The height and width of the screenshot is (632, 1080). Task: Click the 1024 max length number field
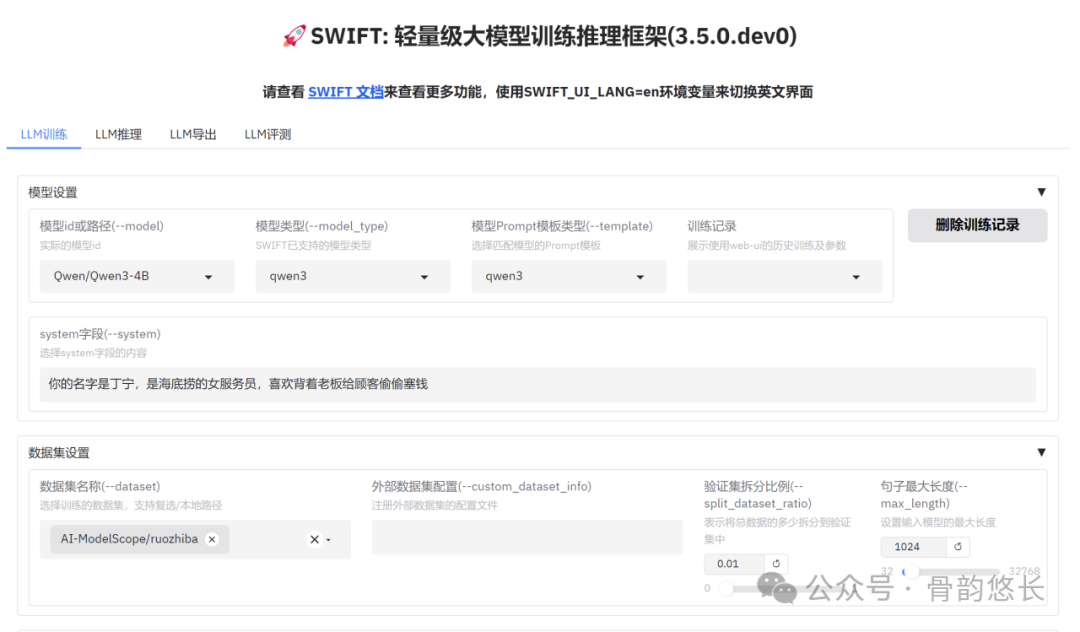[913, 547]
